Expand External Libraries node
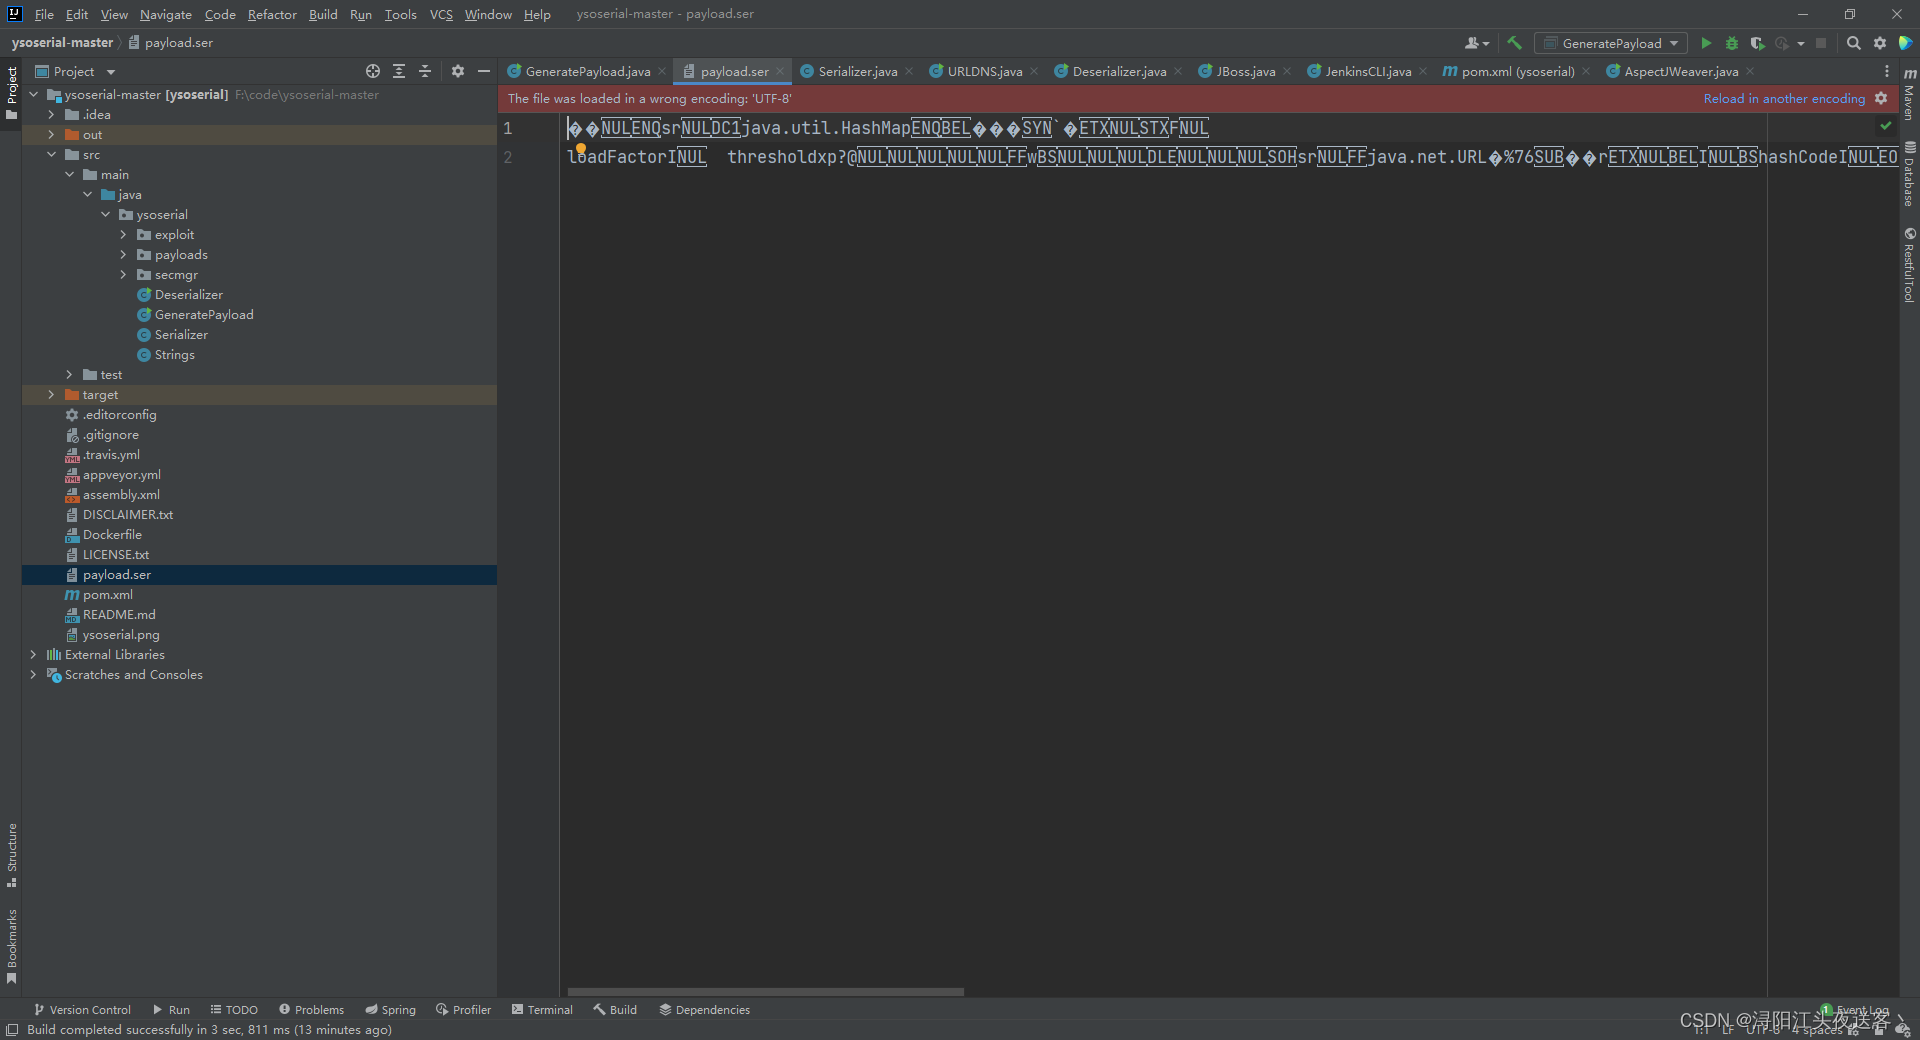 tap(33, 655)
